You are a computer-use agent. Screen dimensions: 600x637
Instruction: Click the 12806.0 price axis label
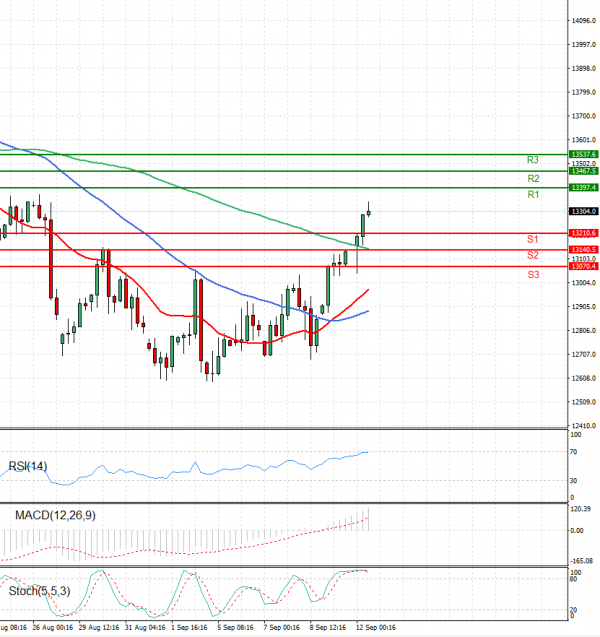[x=584, y=331]
